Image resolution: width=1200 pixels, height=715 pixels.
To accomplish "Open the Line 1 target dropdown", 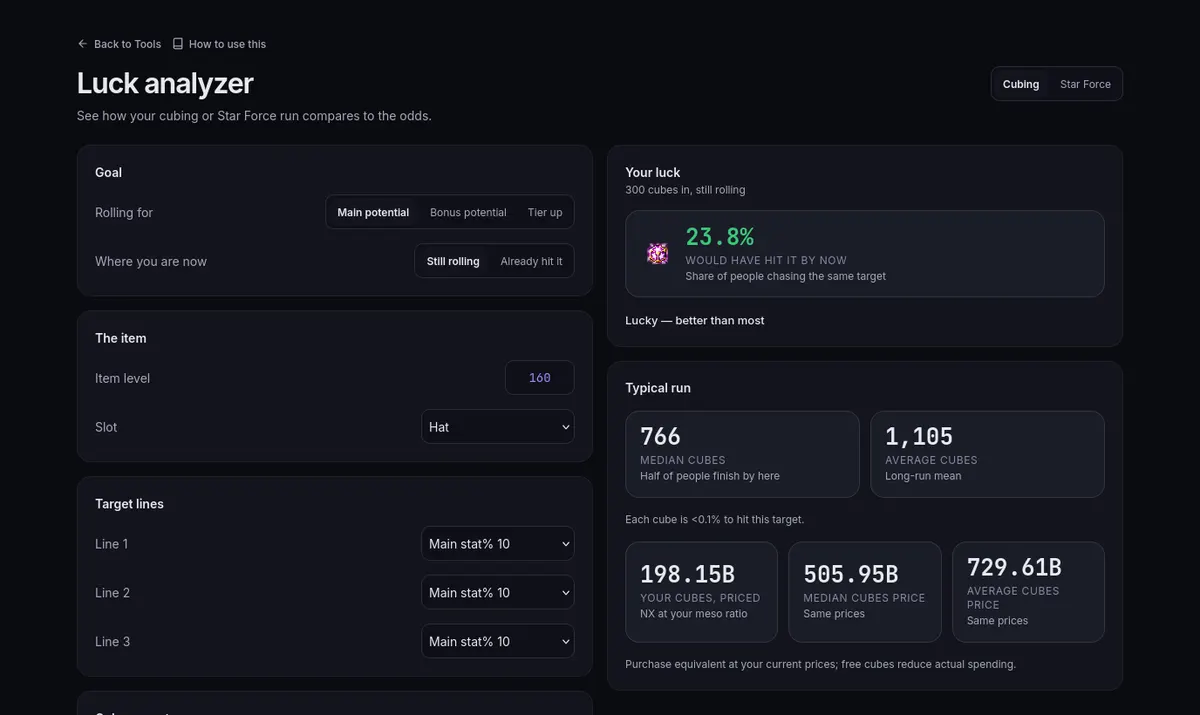I will pyautogui.click(x=498, y=544).
